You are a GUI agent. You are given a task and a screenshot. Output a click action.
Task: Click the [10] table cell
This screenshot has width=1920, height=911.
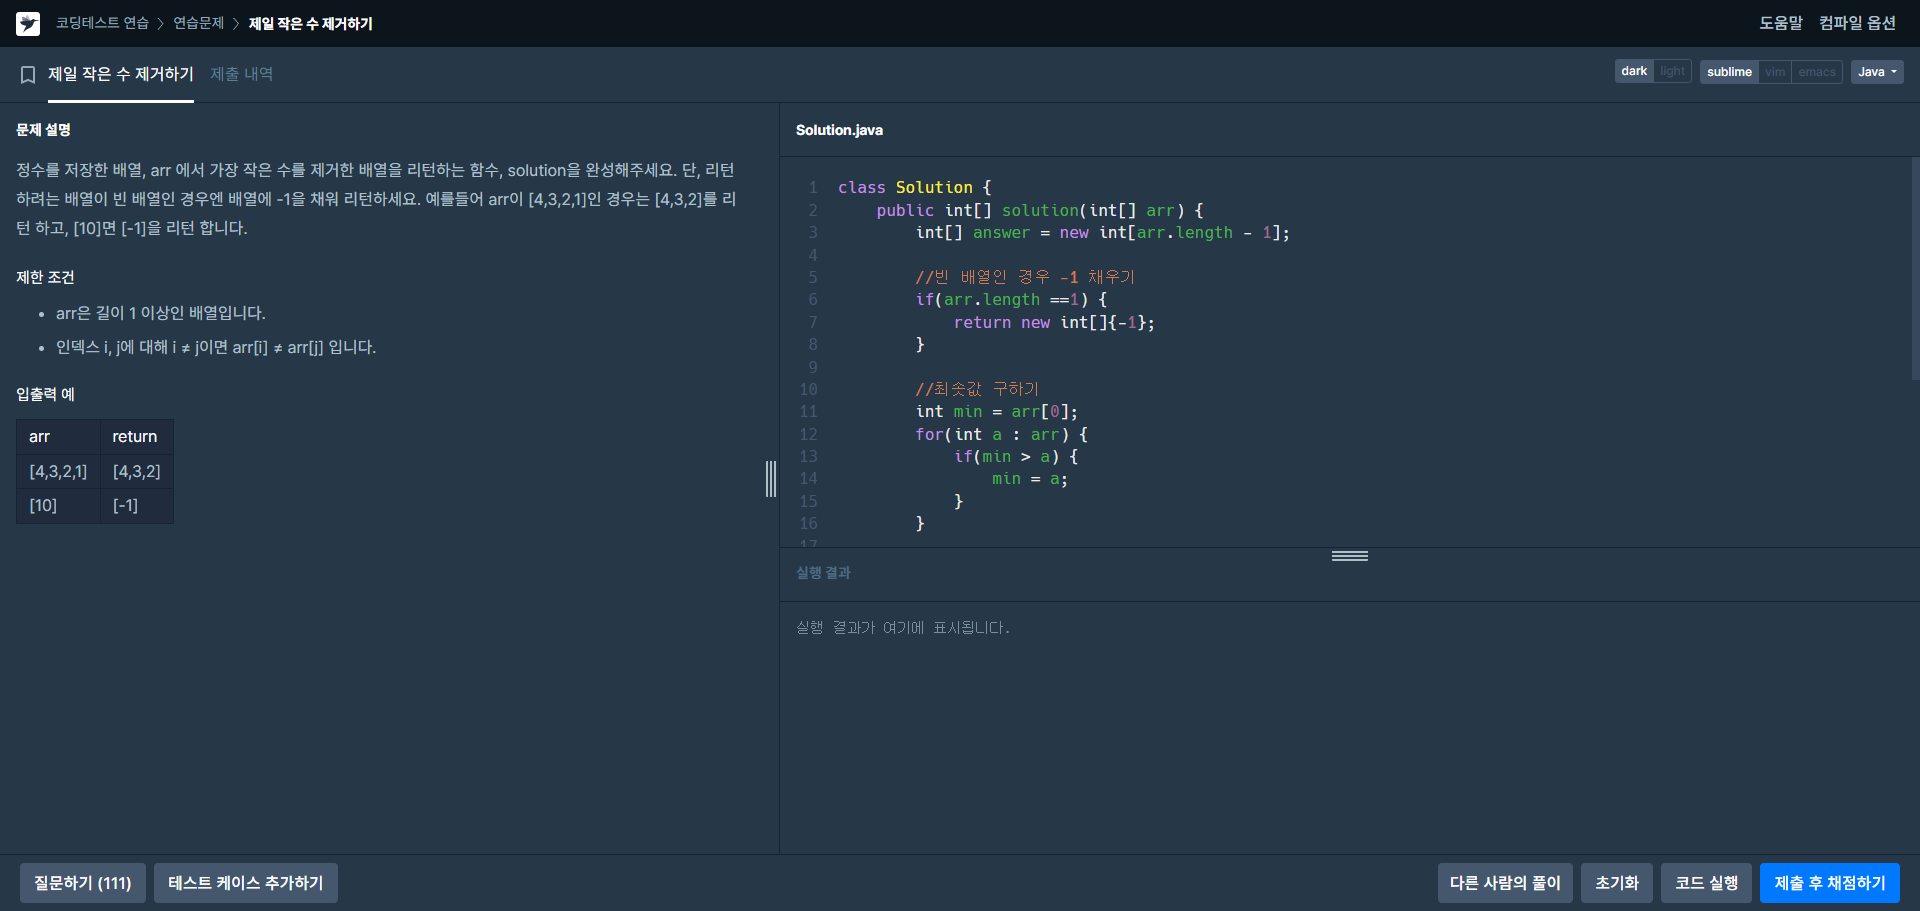(x=58, y=506)
